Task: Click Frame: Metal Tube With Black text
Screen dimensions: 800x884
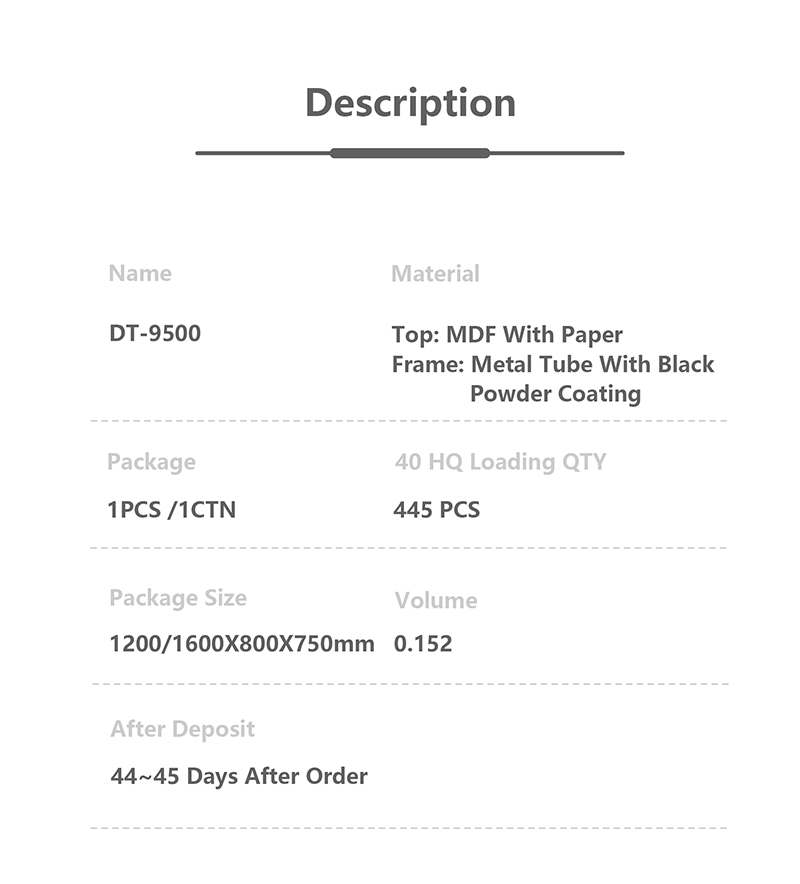Action: (553, 364)
